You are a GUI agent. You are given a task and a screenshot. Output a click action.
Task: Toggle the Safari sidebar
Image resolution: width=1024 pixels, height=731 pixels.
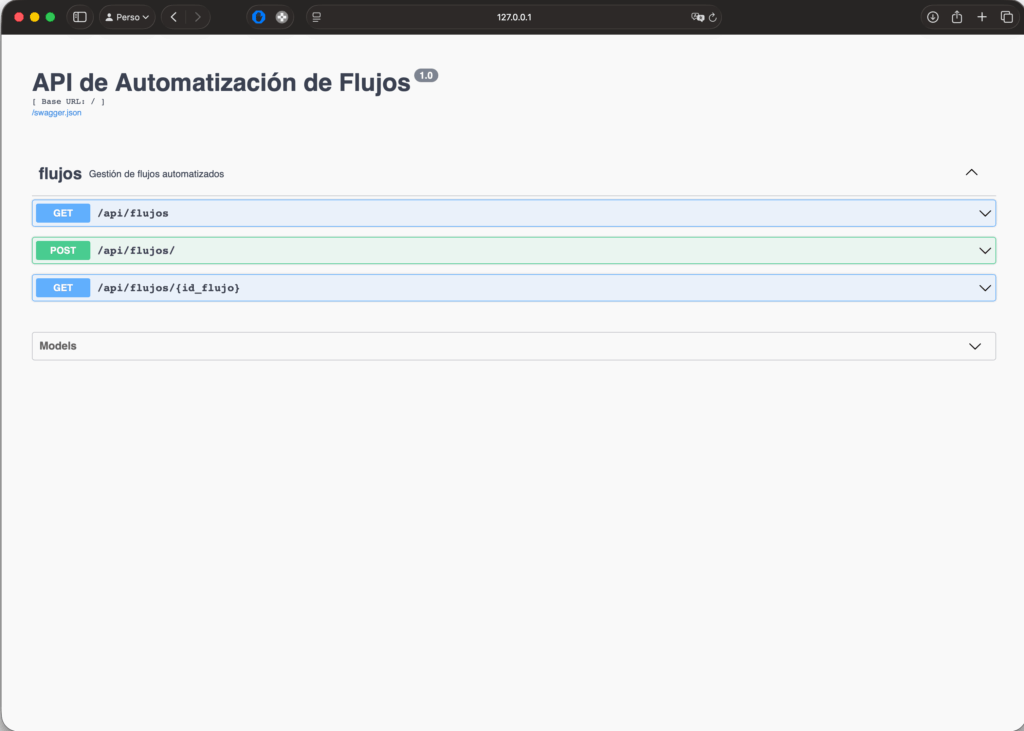80,17
